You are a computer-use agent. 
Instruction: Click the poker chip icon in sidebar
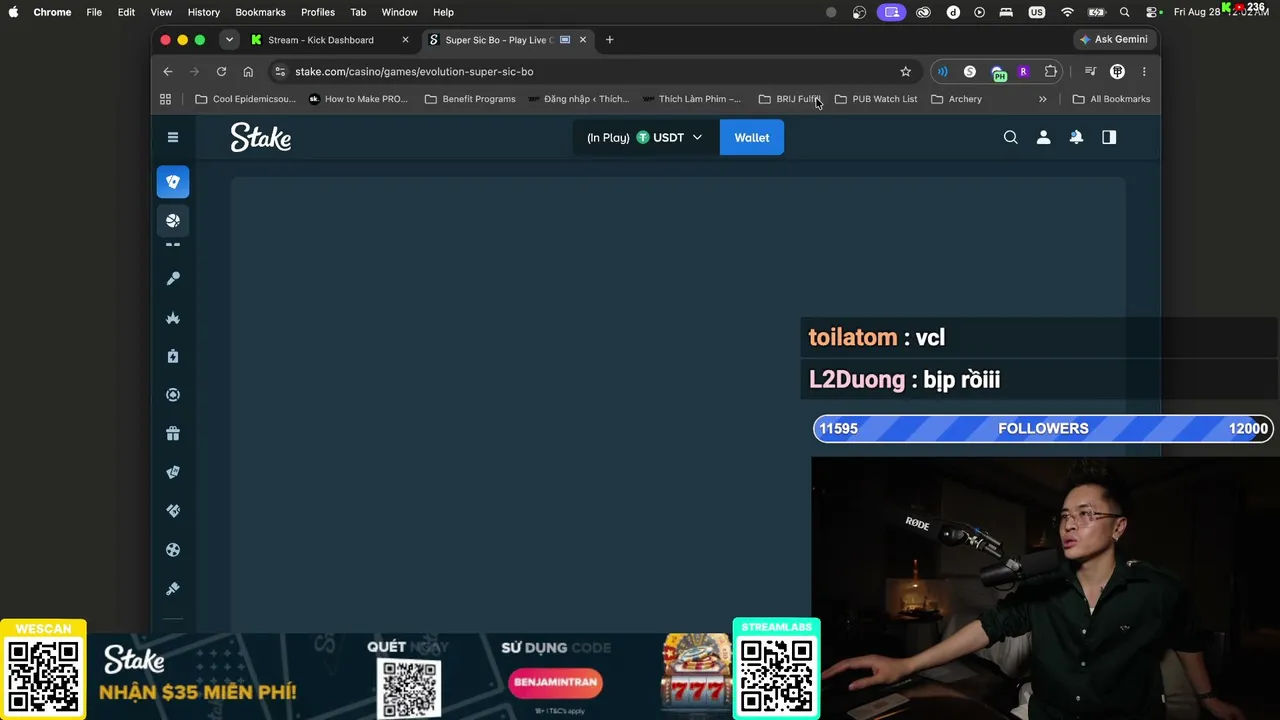tap(173, 395)
